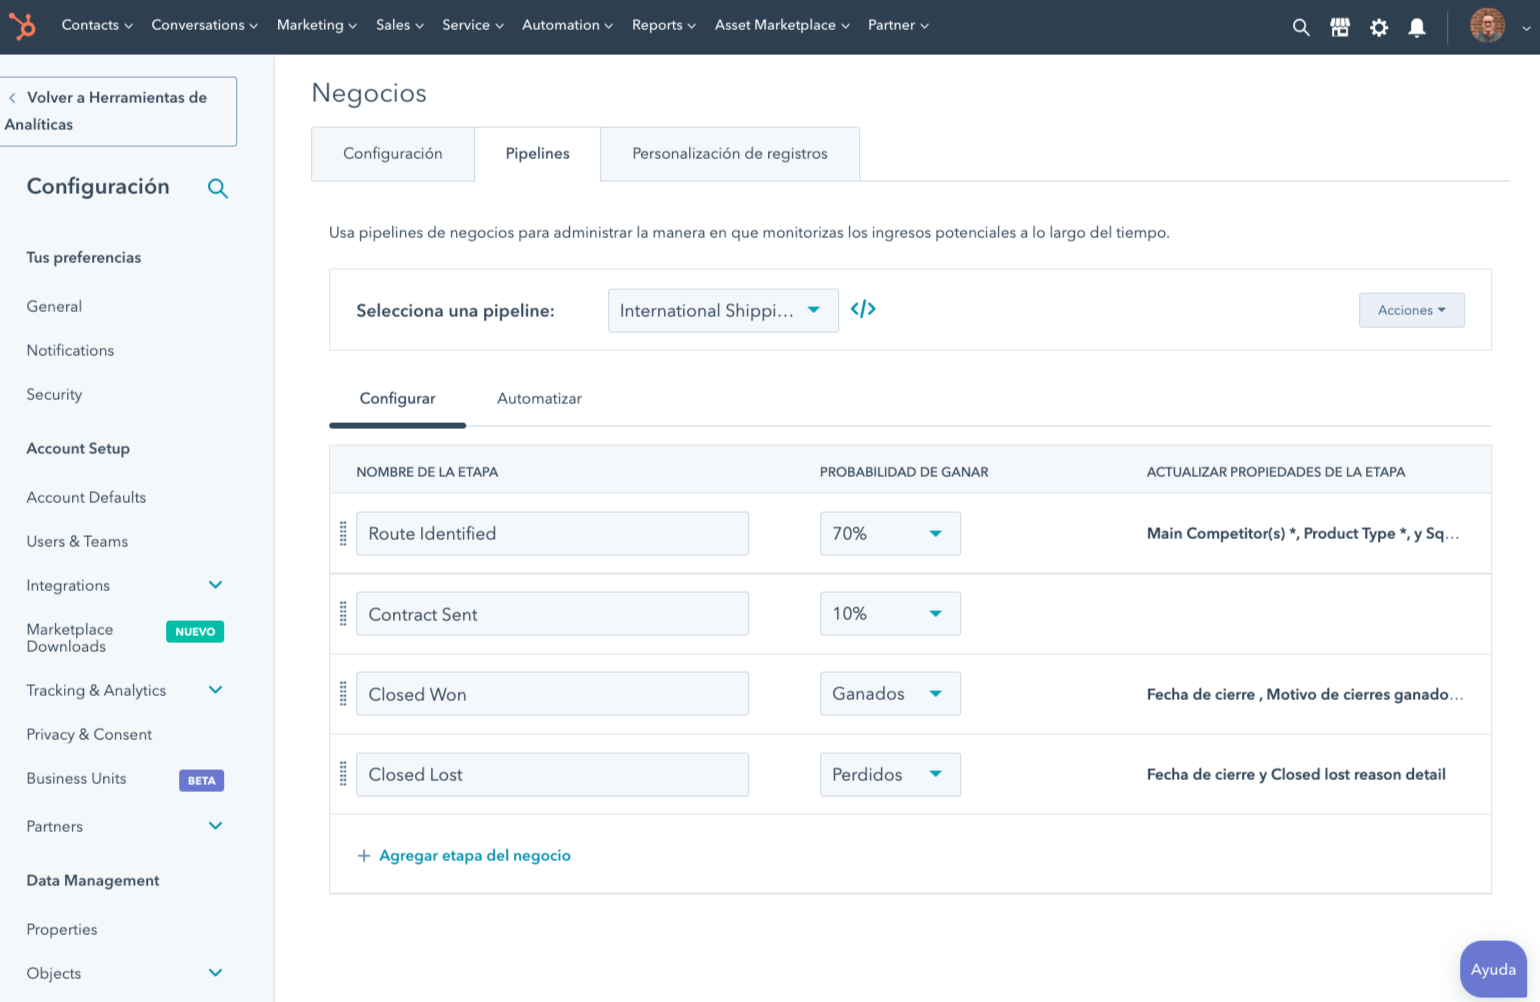Expand the Integrations sidebar section
Viewport: 1540px width, 1002px height.
point(215,585)
